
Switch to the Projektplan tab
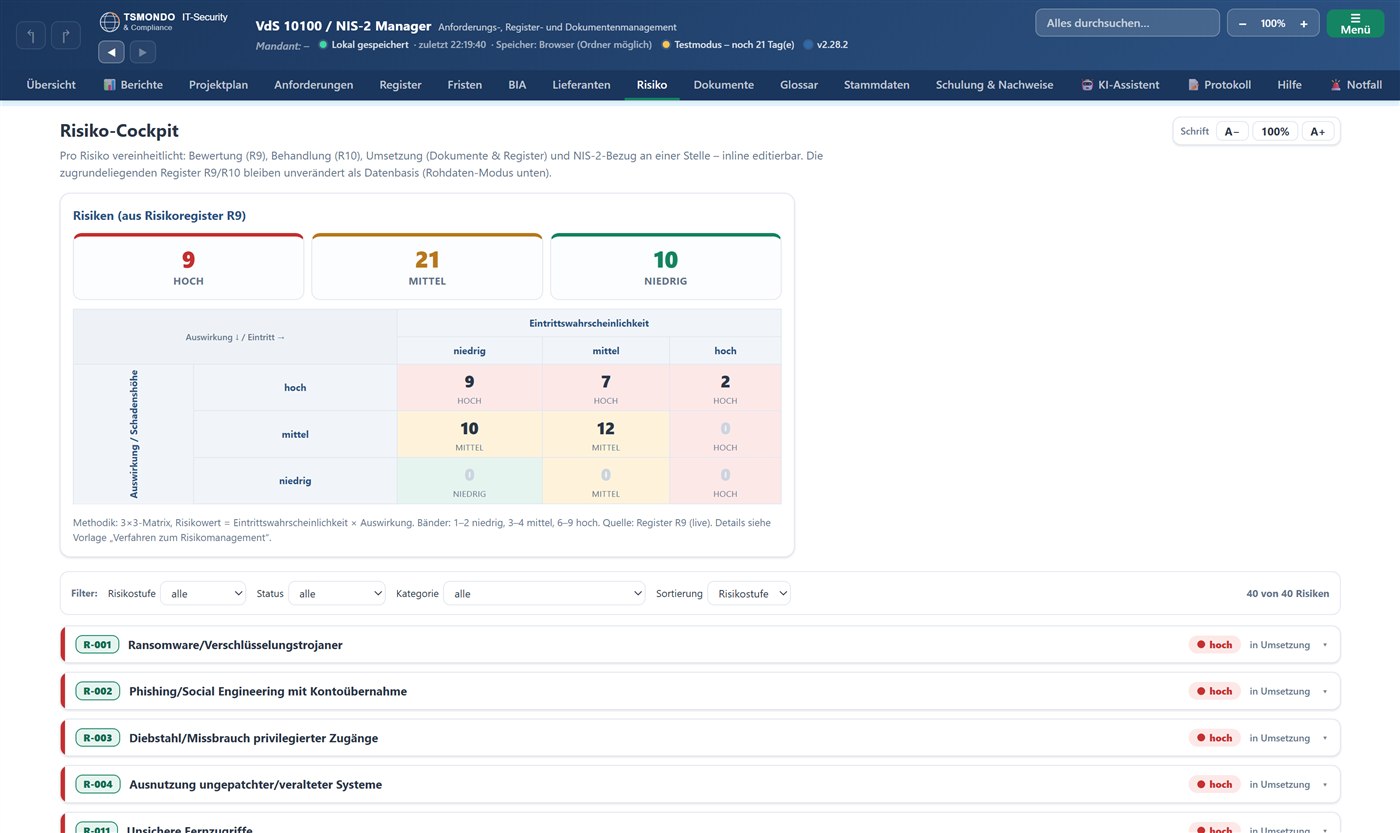click(x=218, y=85)
